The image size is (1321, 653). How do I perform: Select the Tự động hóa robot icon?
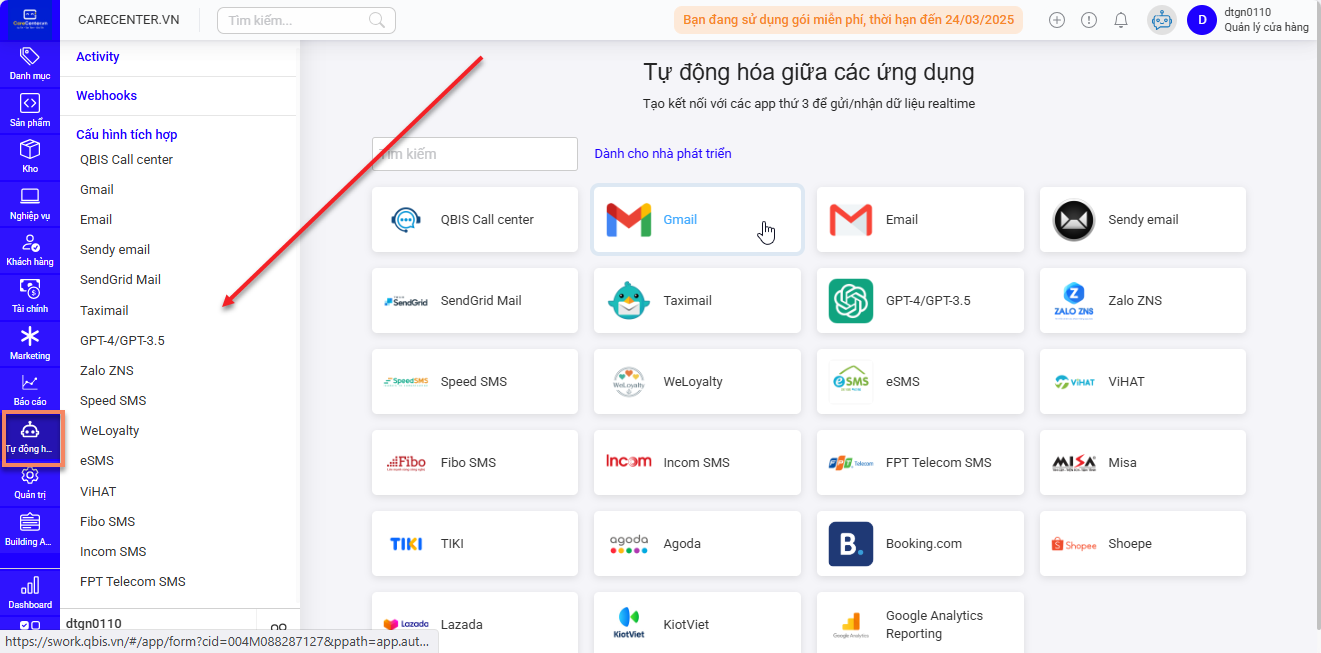[30, 431]
